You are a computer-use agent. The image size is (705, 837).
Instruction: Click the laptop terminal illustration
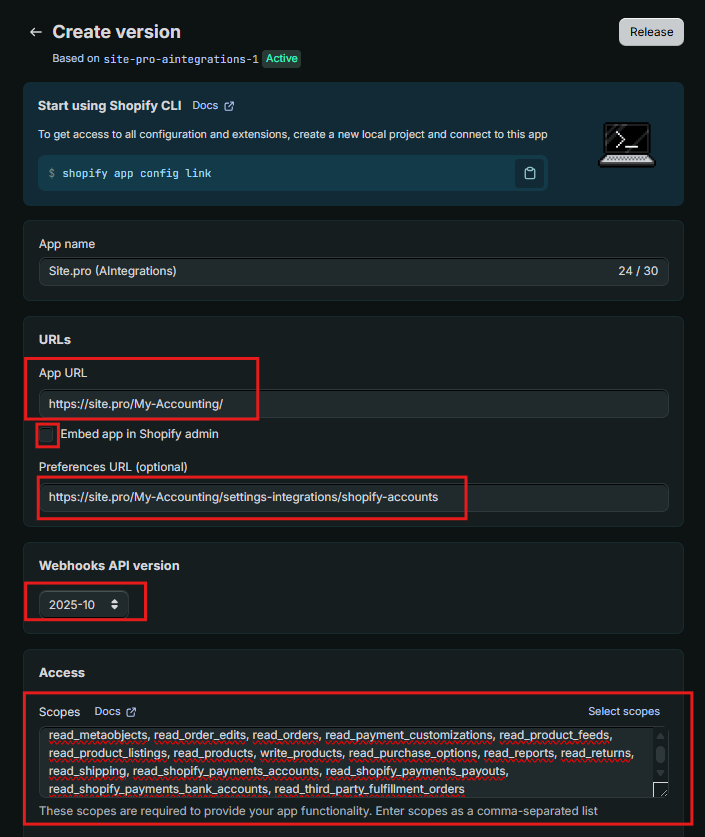tap(627, 145)
